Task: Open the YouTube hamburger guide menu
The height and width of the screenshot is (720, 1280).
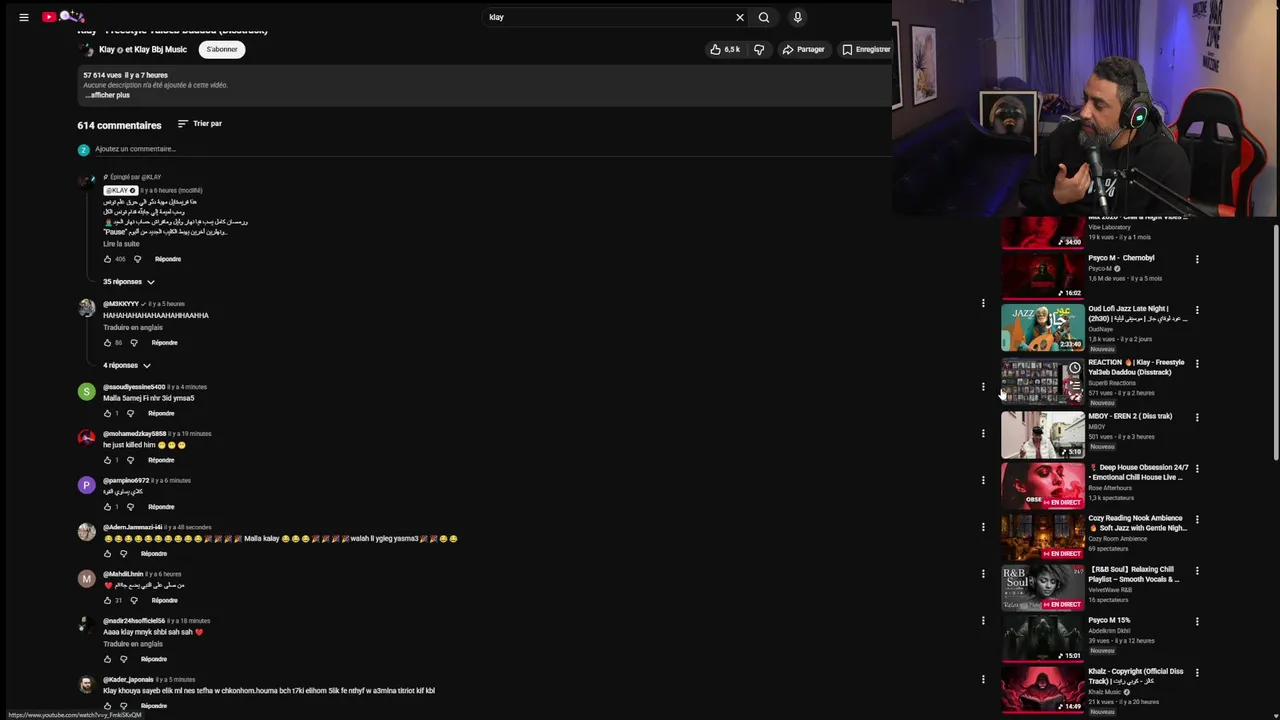Action: [24, 17]
